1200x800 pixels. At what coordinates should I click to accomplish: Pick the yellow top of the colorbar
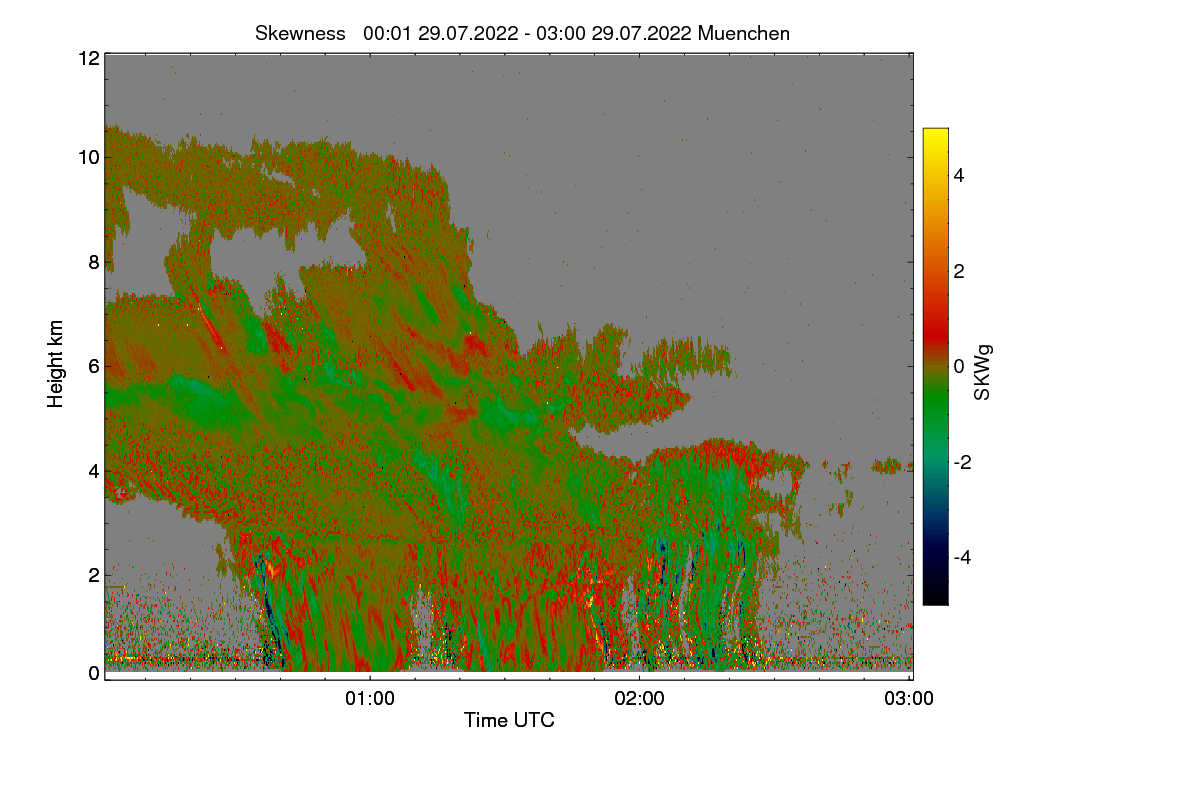[x=935, y=135]
